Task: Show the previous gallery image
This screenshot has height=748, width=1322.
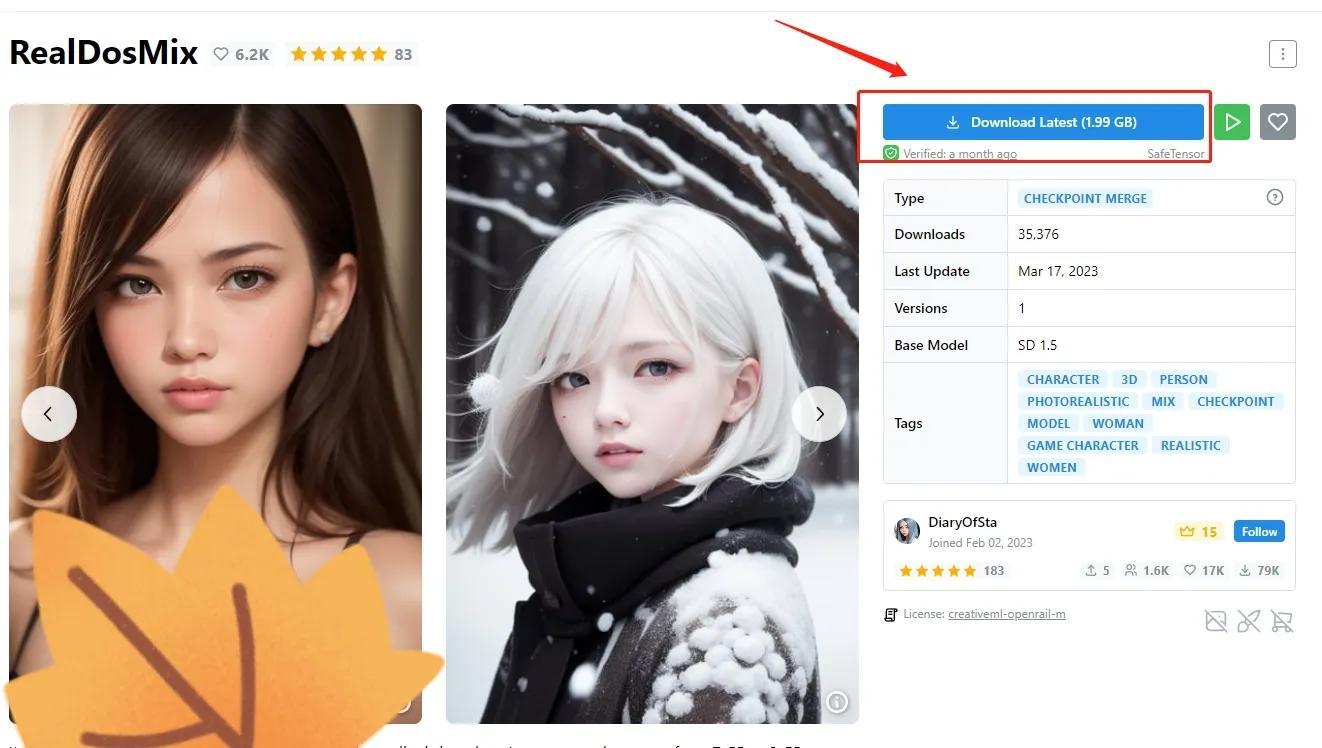Action: [49, 414]
